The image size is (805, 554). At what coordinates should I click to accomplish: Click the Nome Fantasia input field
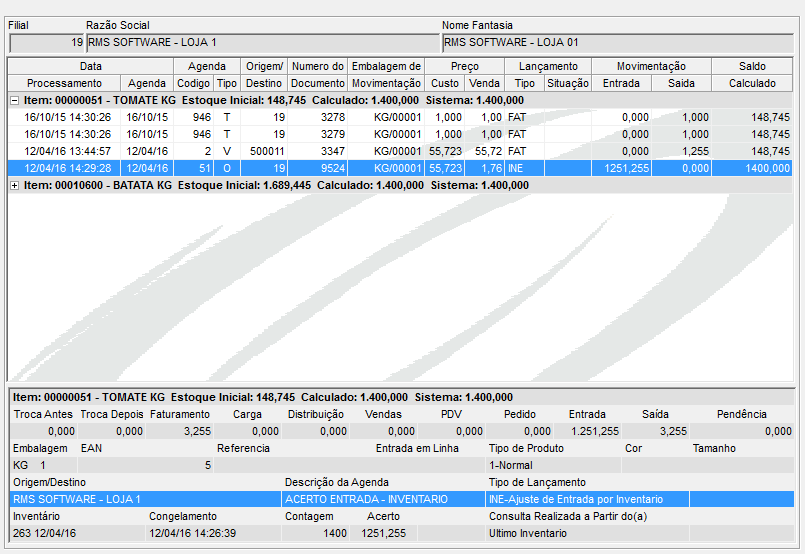[618, 43]
